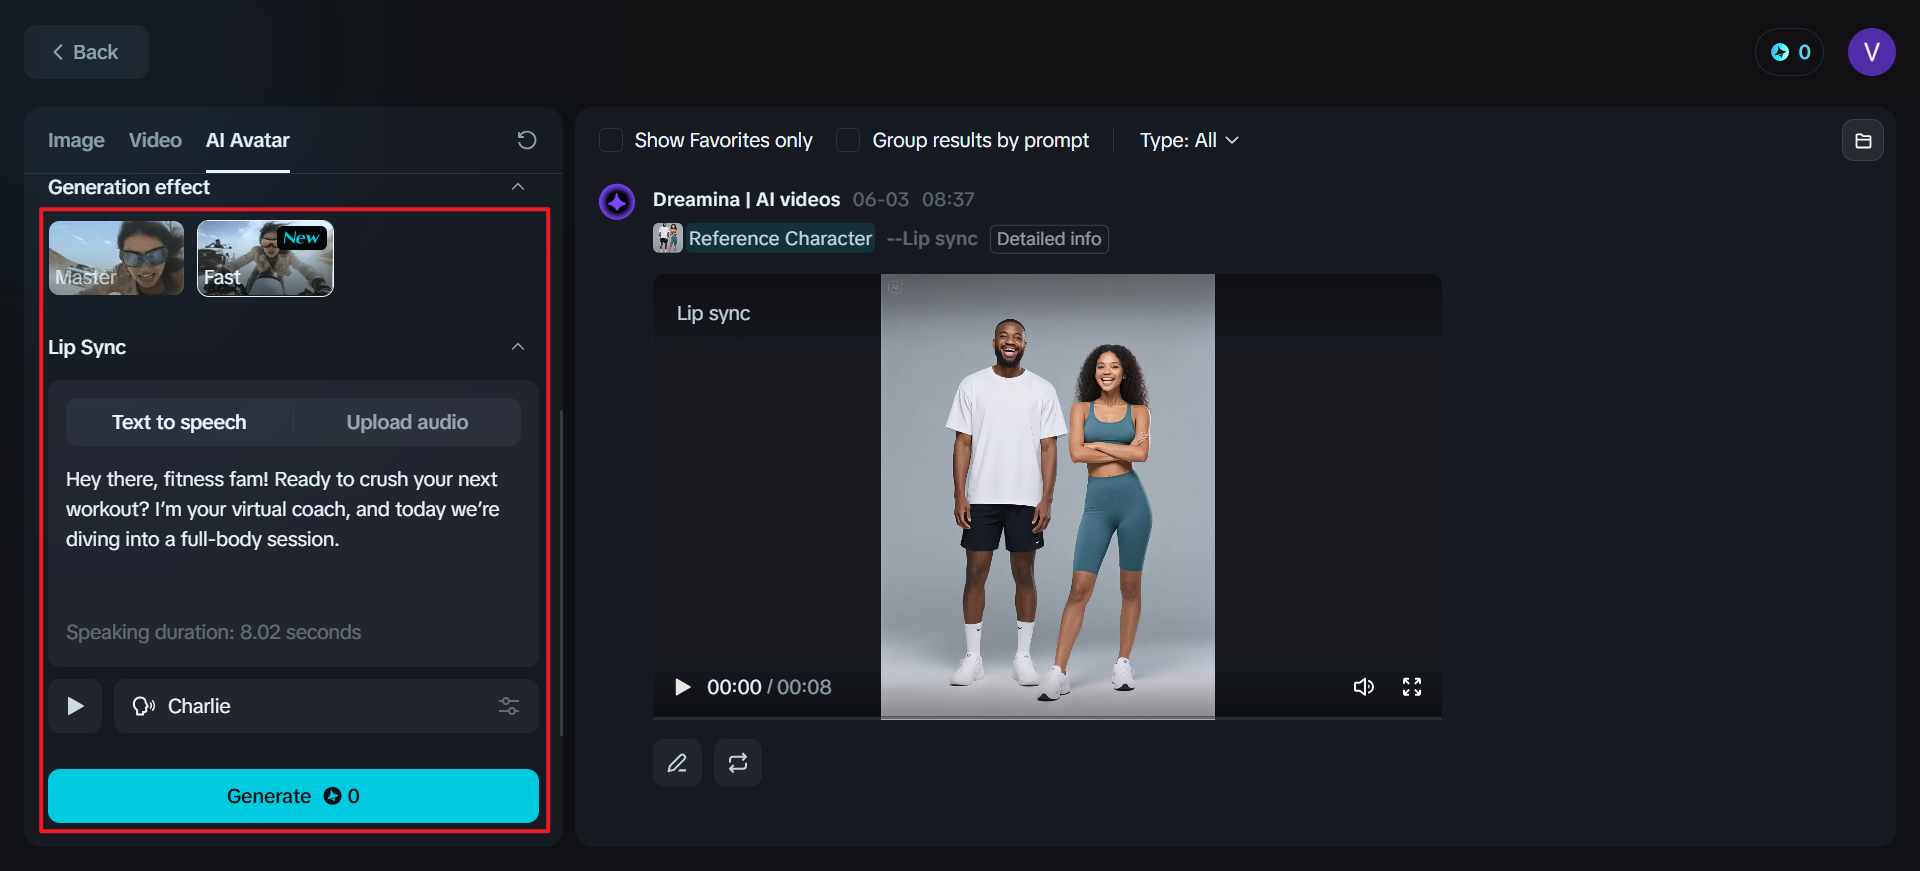1920x871 pixels.
Task: Open voice settings sliders icon for Charlie
Action: pos(509,706)
